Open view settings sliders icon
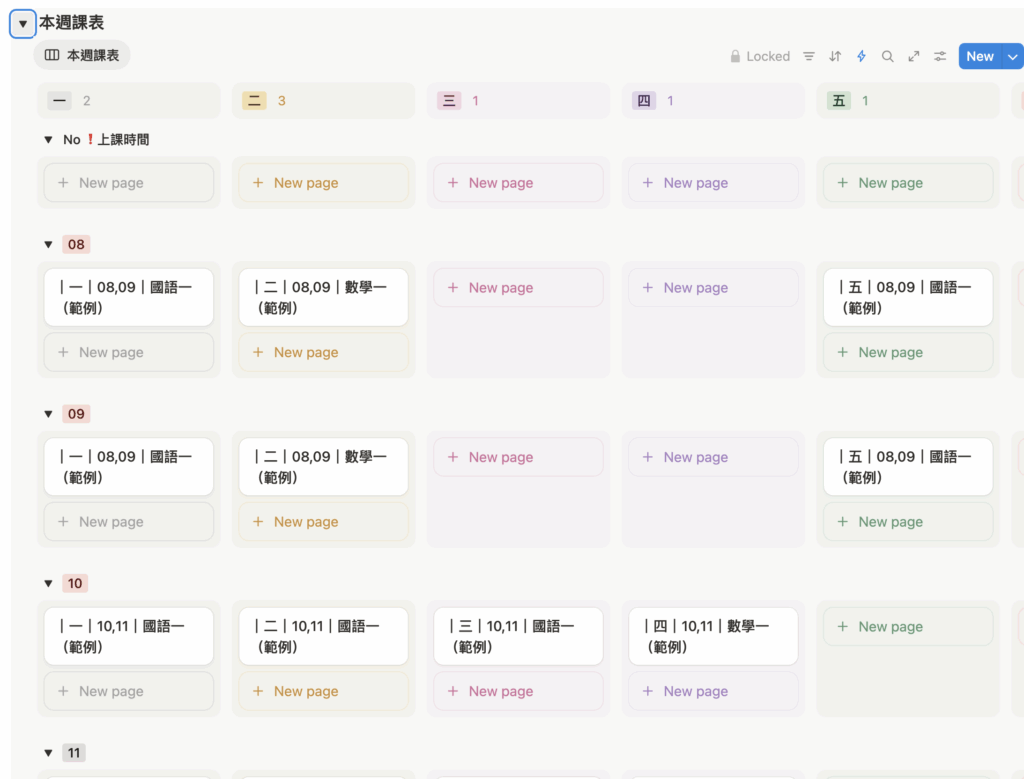This screenshot has height=779, width=1024. coord(940,56)
